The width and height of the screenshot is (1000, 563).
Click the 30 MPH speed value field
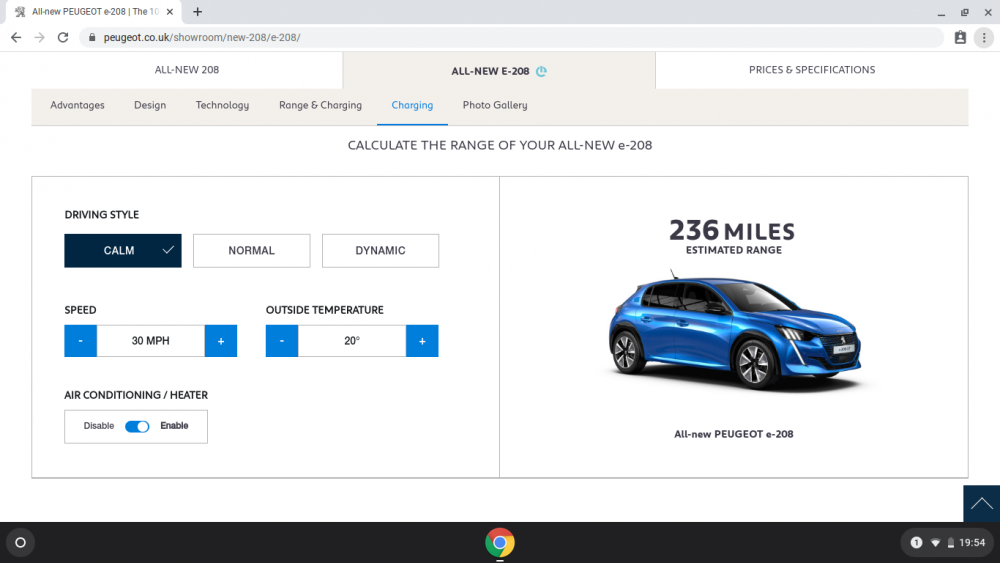(x=151, y=341)
